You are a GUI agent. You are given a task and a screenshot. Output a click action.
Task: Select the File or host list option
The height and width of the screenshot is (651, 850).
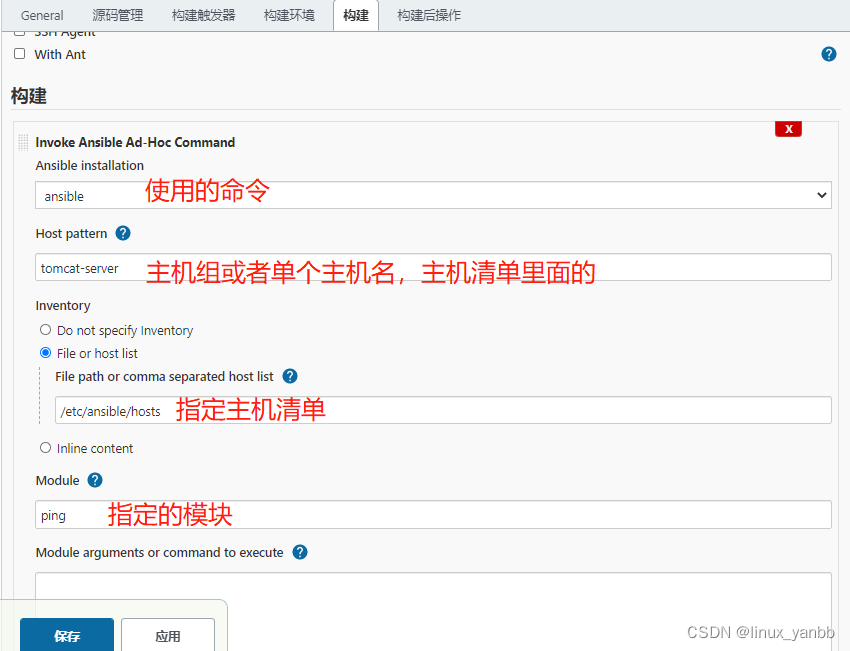pos(45,353)
